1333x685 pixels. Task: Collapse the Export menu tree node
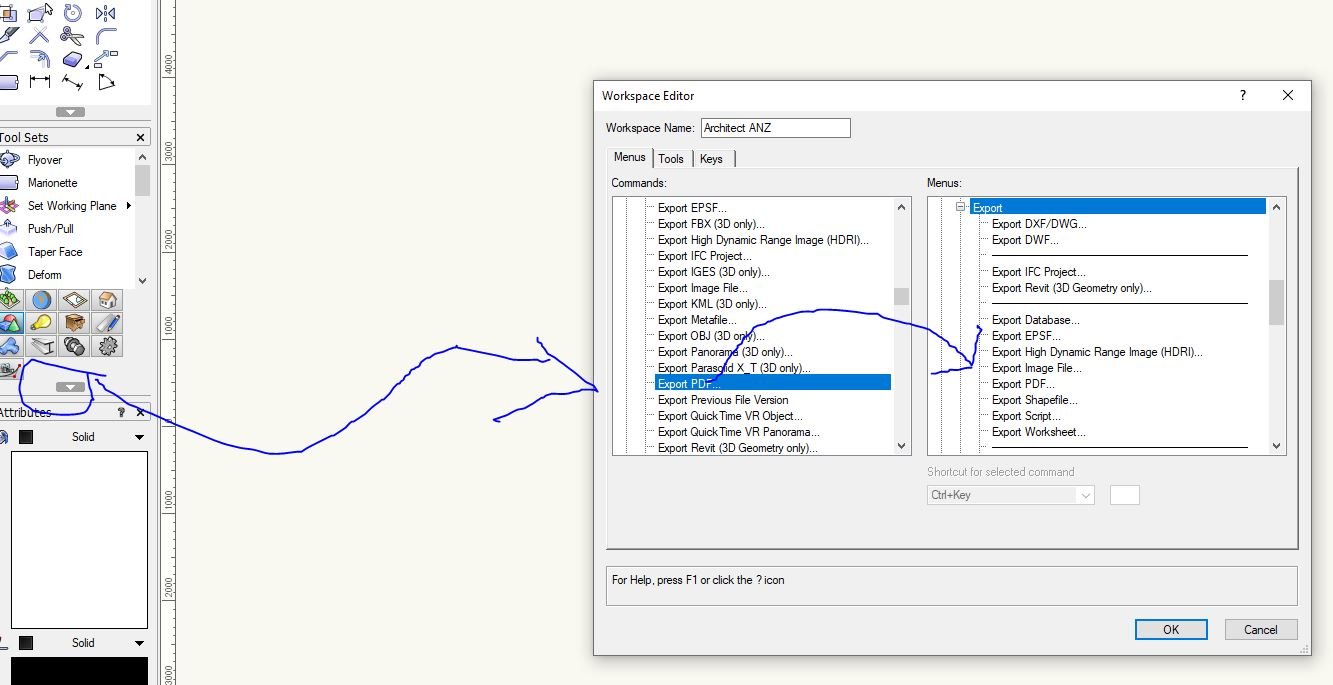pyautogui.click(x=961, y=207)
